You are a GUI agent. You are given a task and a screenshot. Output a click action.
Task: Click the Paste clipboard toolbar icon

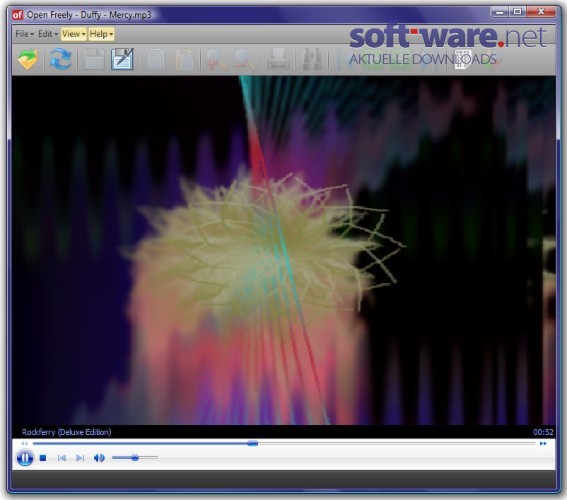(x=184, y=60)
